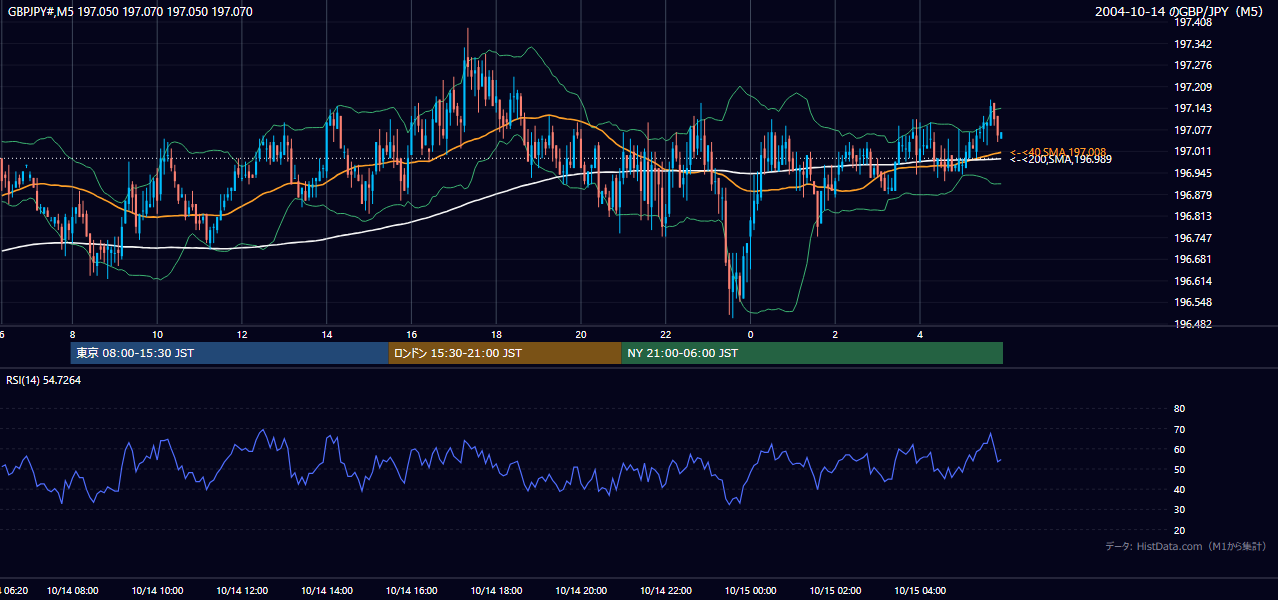
Task: Click the hour label 2 under the chart
Action: (x=835, y=334)
